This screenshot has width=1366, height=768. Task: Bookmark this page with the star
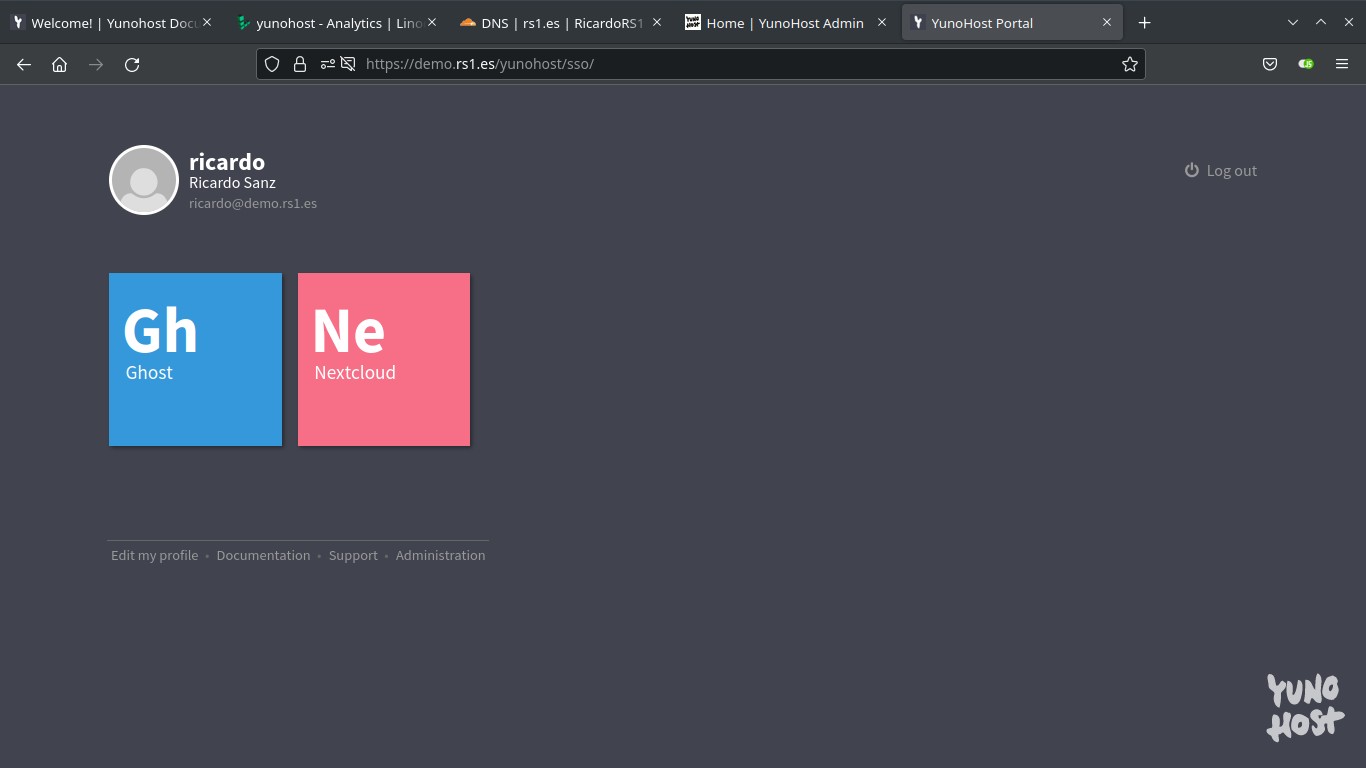[1130, 64]
